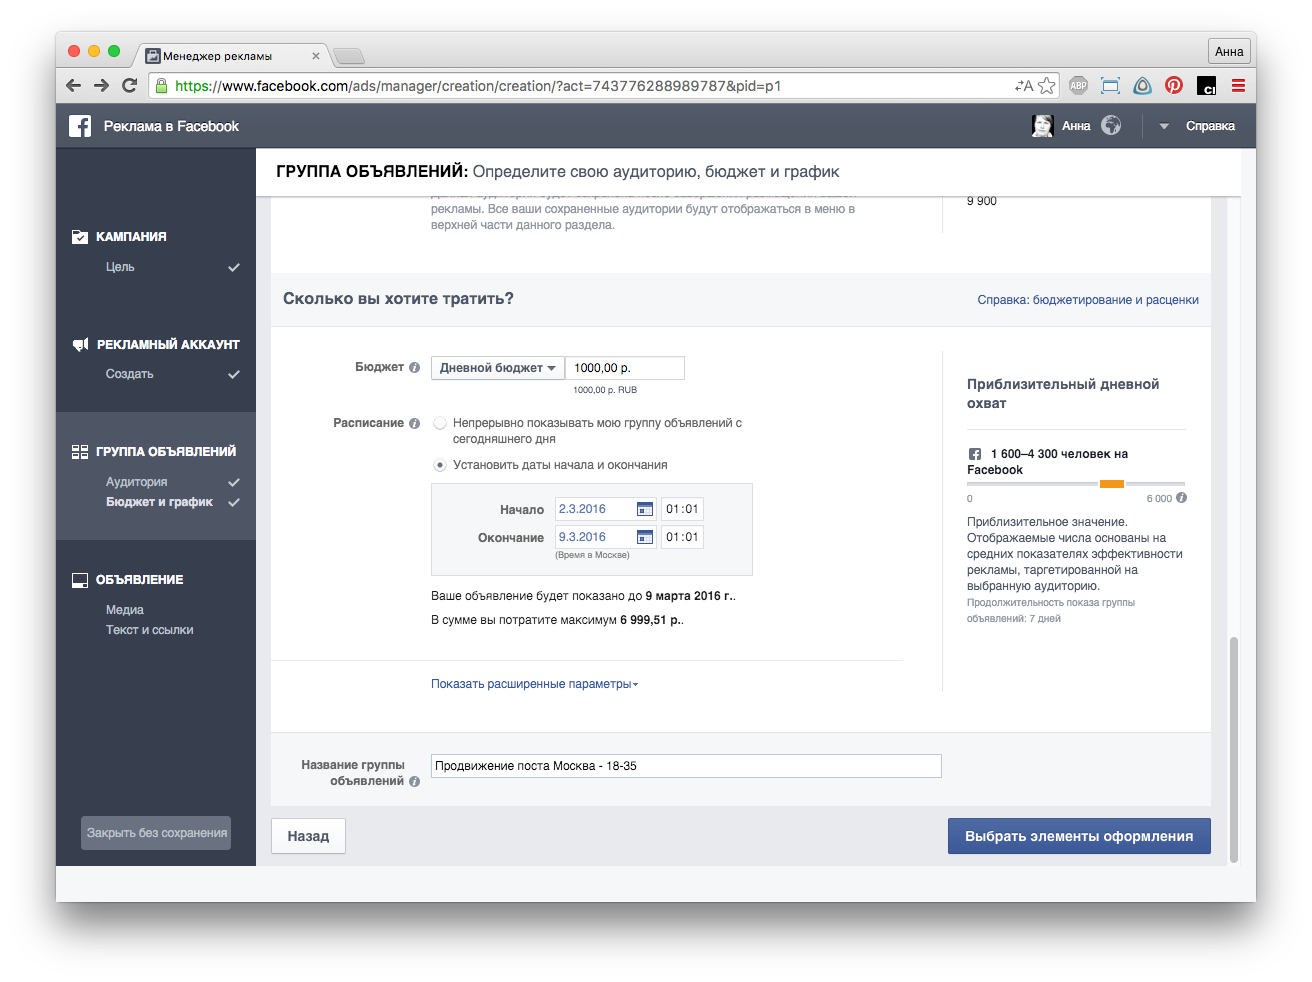Click the globe notifications icon in header

[x=1111, y=126]
